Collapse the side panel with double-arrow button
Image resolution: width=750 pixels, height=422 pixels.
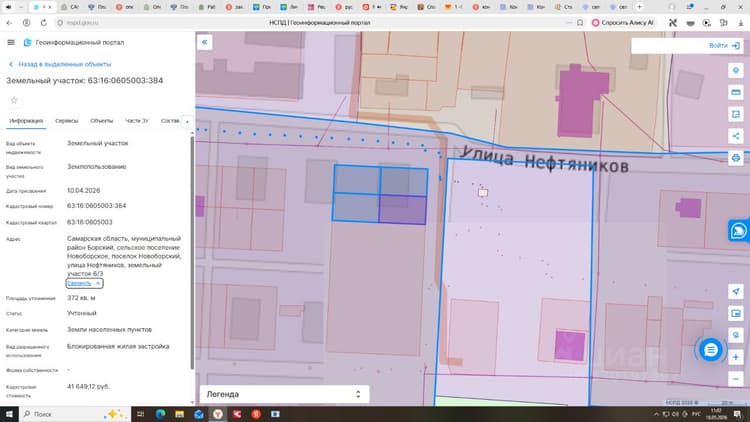[x=204, y=42]
